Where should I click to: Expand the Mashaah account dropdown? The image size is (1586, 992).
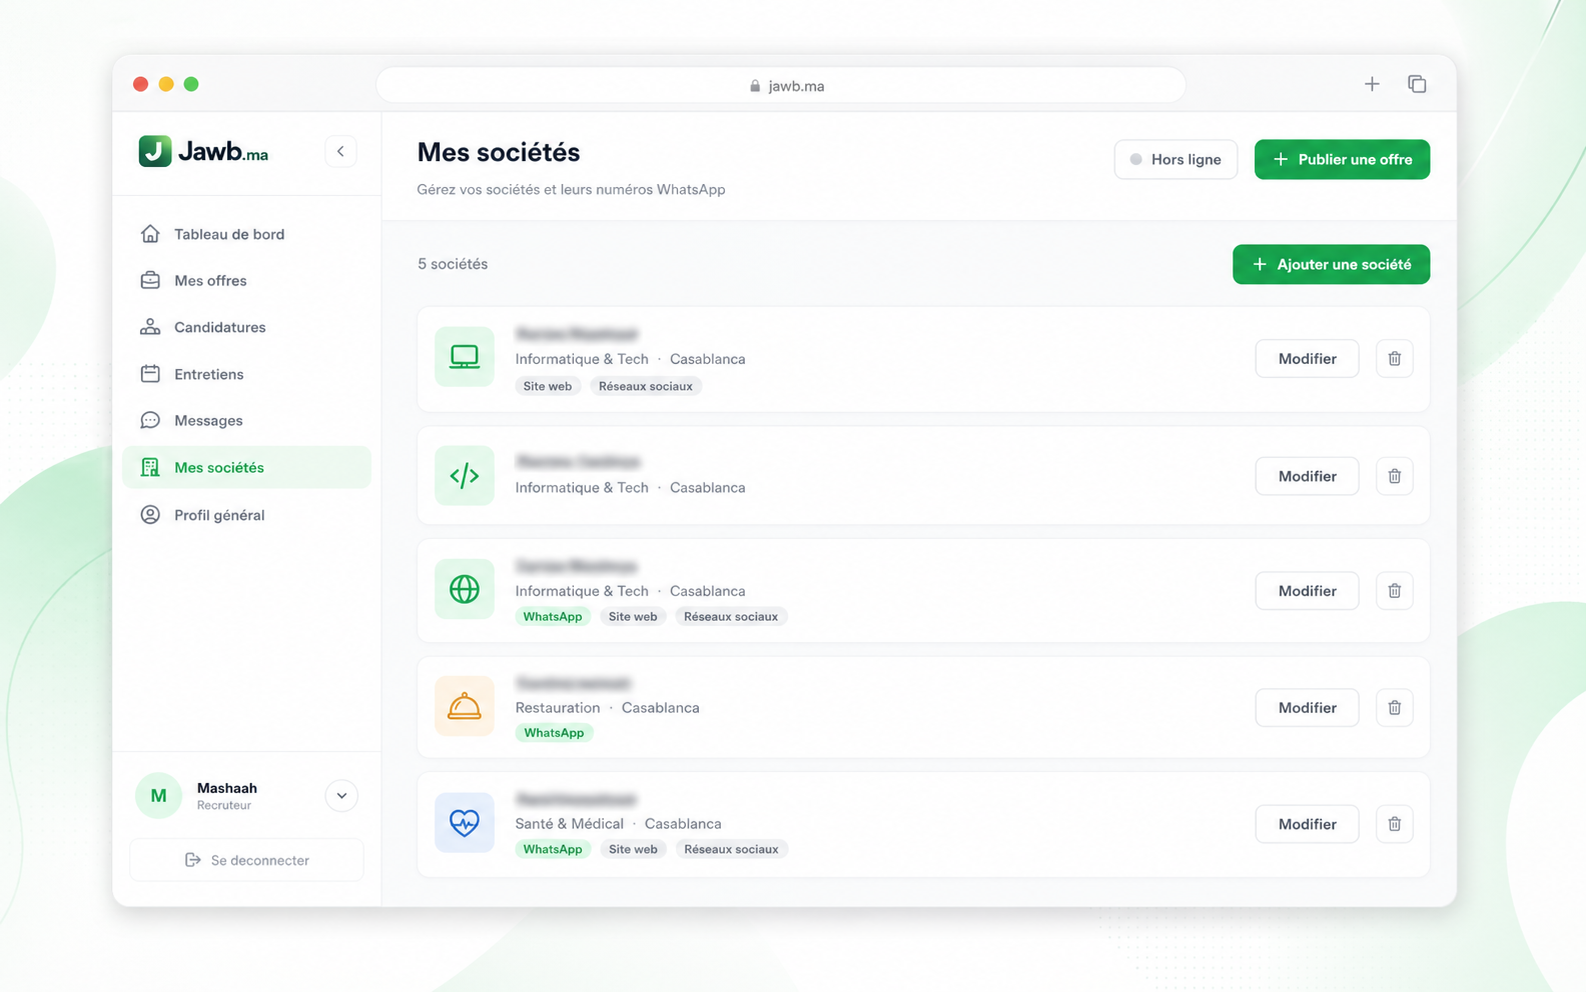point(341,796)
